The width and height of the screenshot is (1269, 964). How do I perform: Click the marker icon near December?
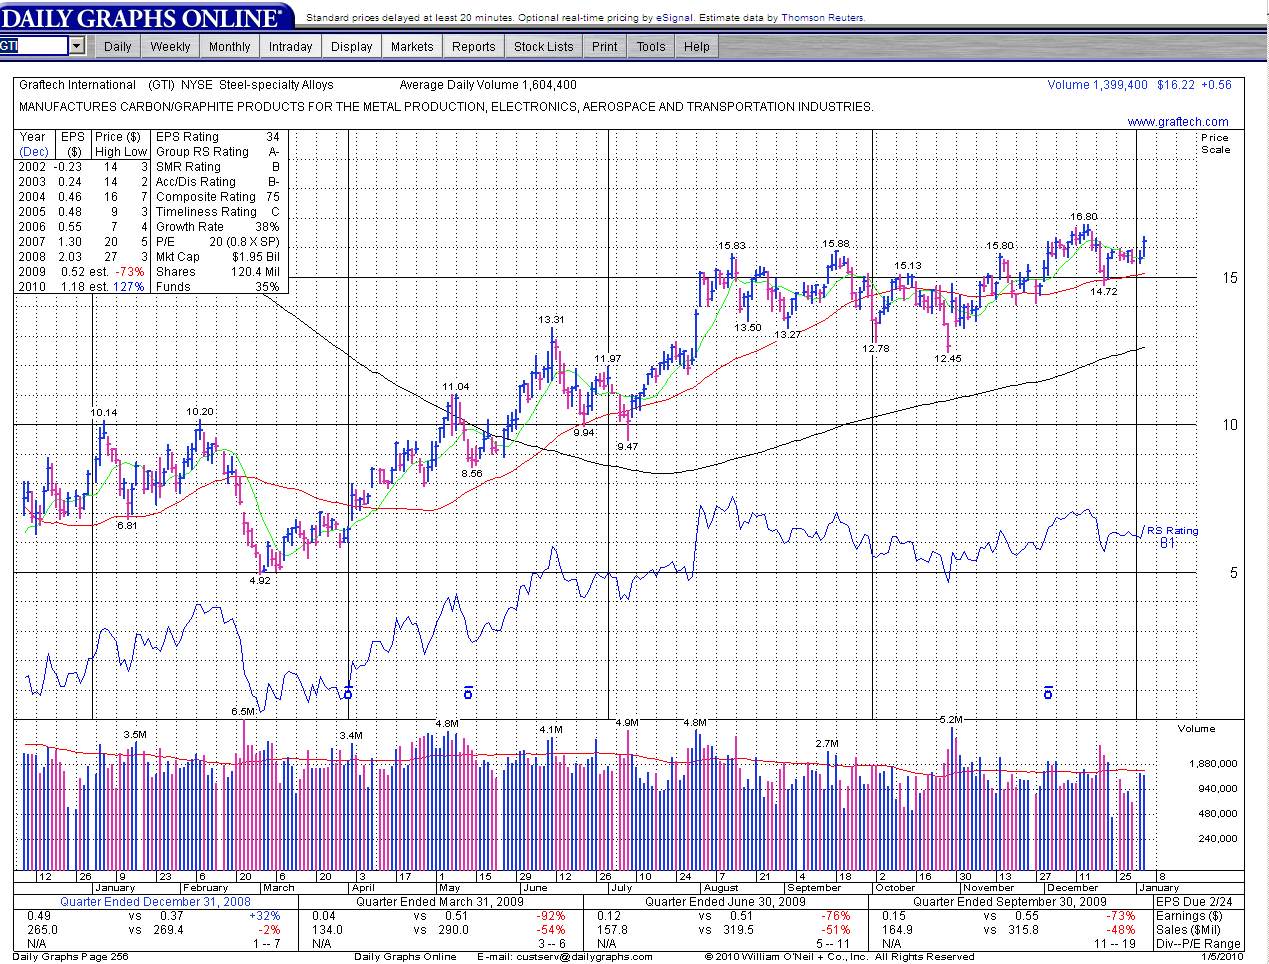pos(1048,693)
